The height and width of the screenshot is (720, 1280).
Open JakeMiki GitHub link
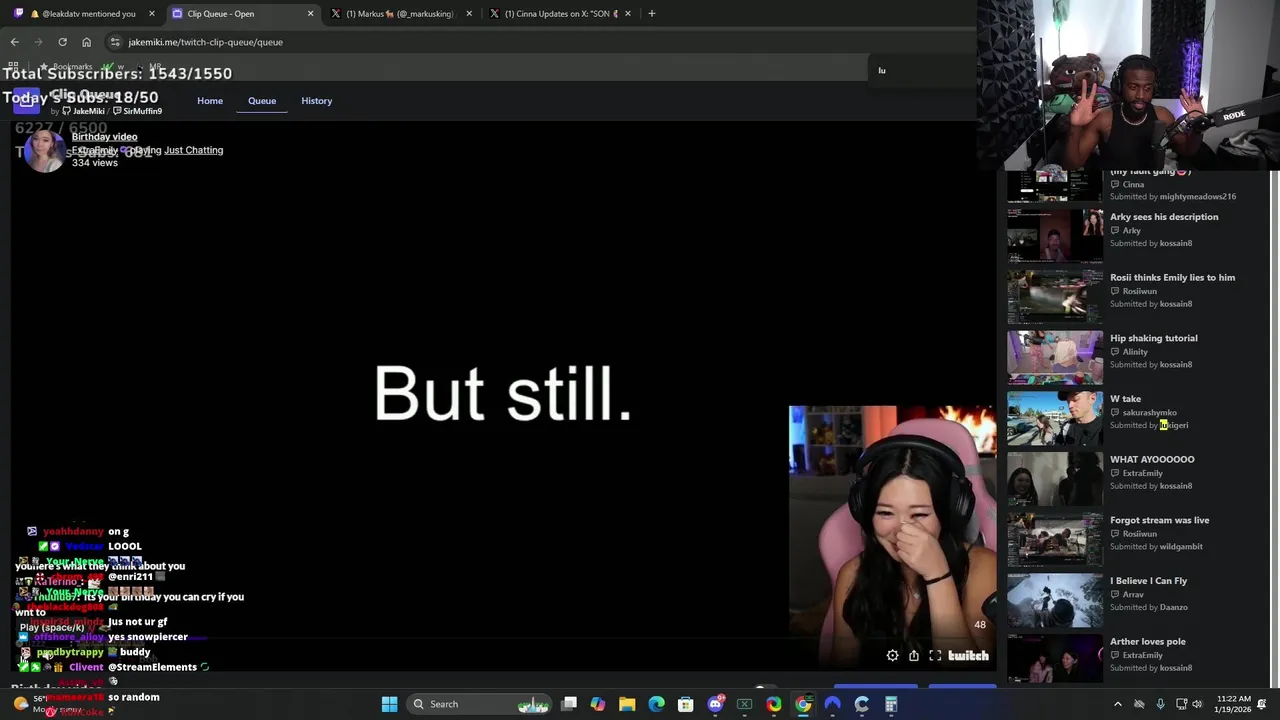point(83,111)
